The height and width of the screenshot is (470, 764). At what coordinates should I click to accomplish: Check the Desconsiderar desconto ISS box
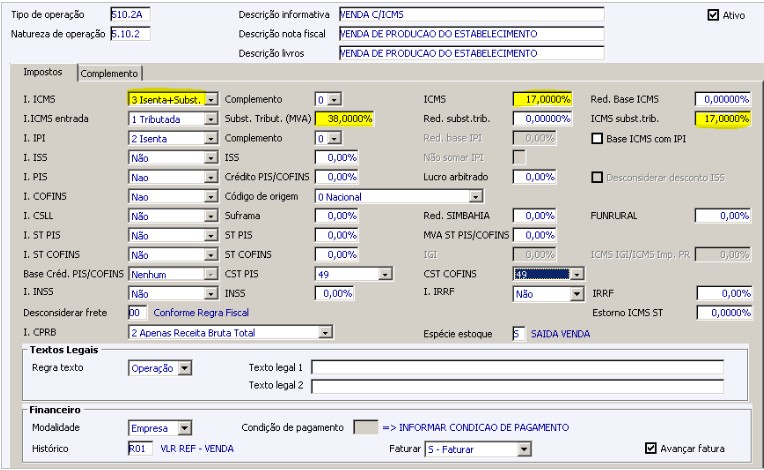[597, 177]
